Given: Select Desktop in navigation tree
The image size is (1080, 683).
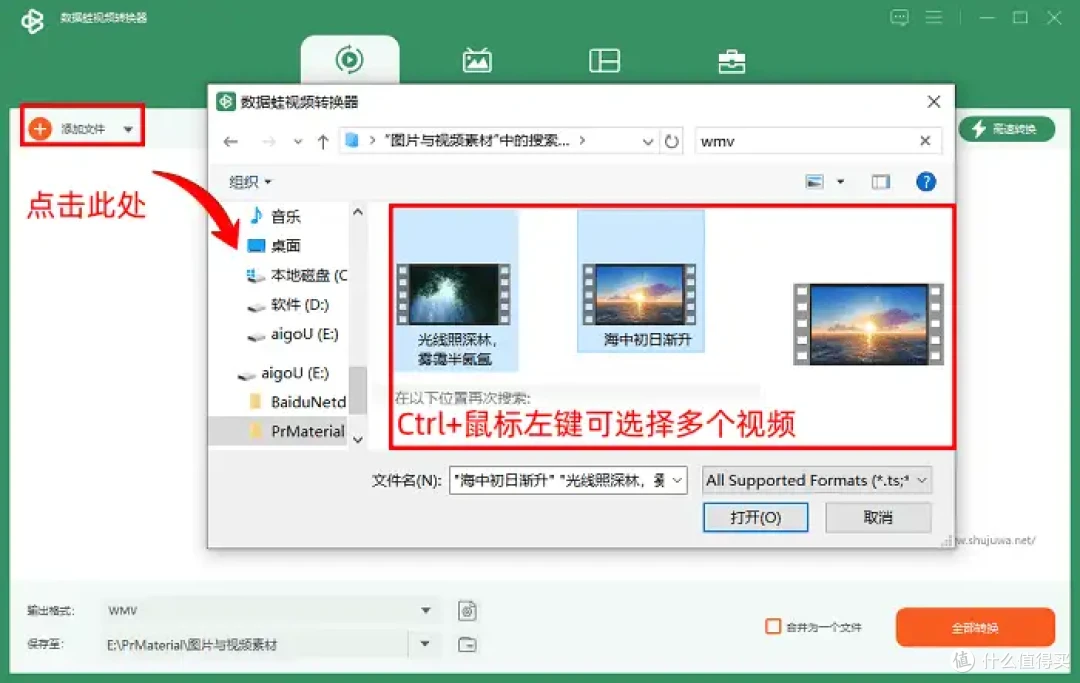Looking at the screenshot, I should click(x=274, y=245).
